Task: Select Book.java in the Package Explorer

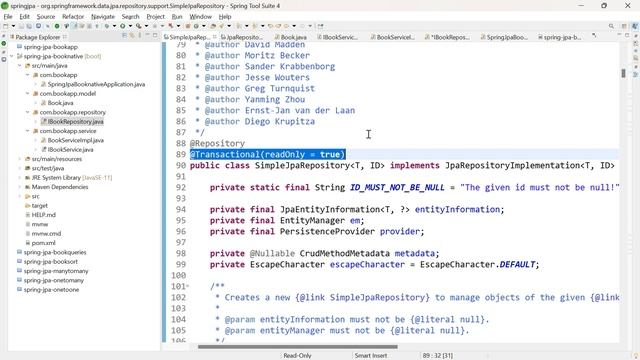Action: pyautogui.click(x=60, y=103)
